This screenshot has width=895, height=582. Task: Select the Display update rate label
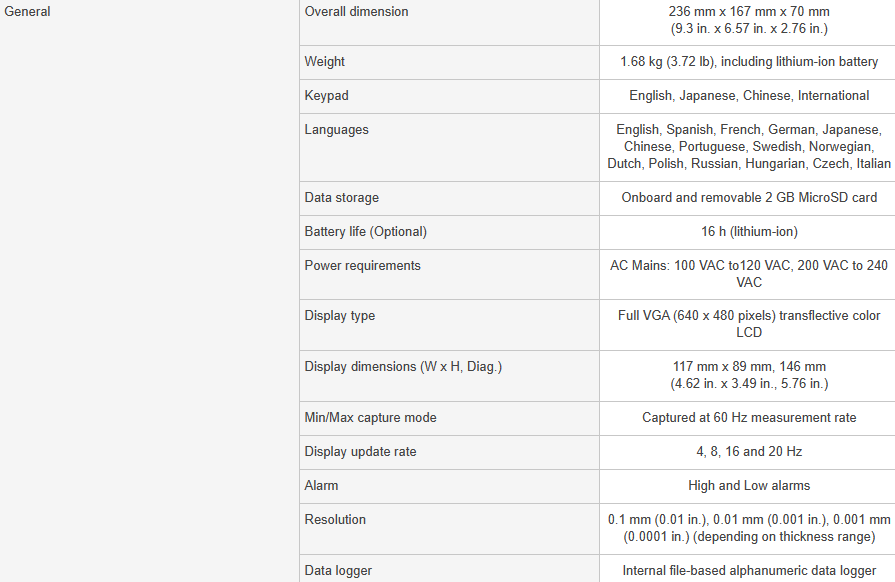(360, 451)
